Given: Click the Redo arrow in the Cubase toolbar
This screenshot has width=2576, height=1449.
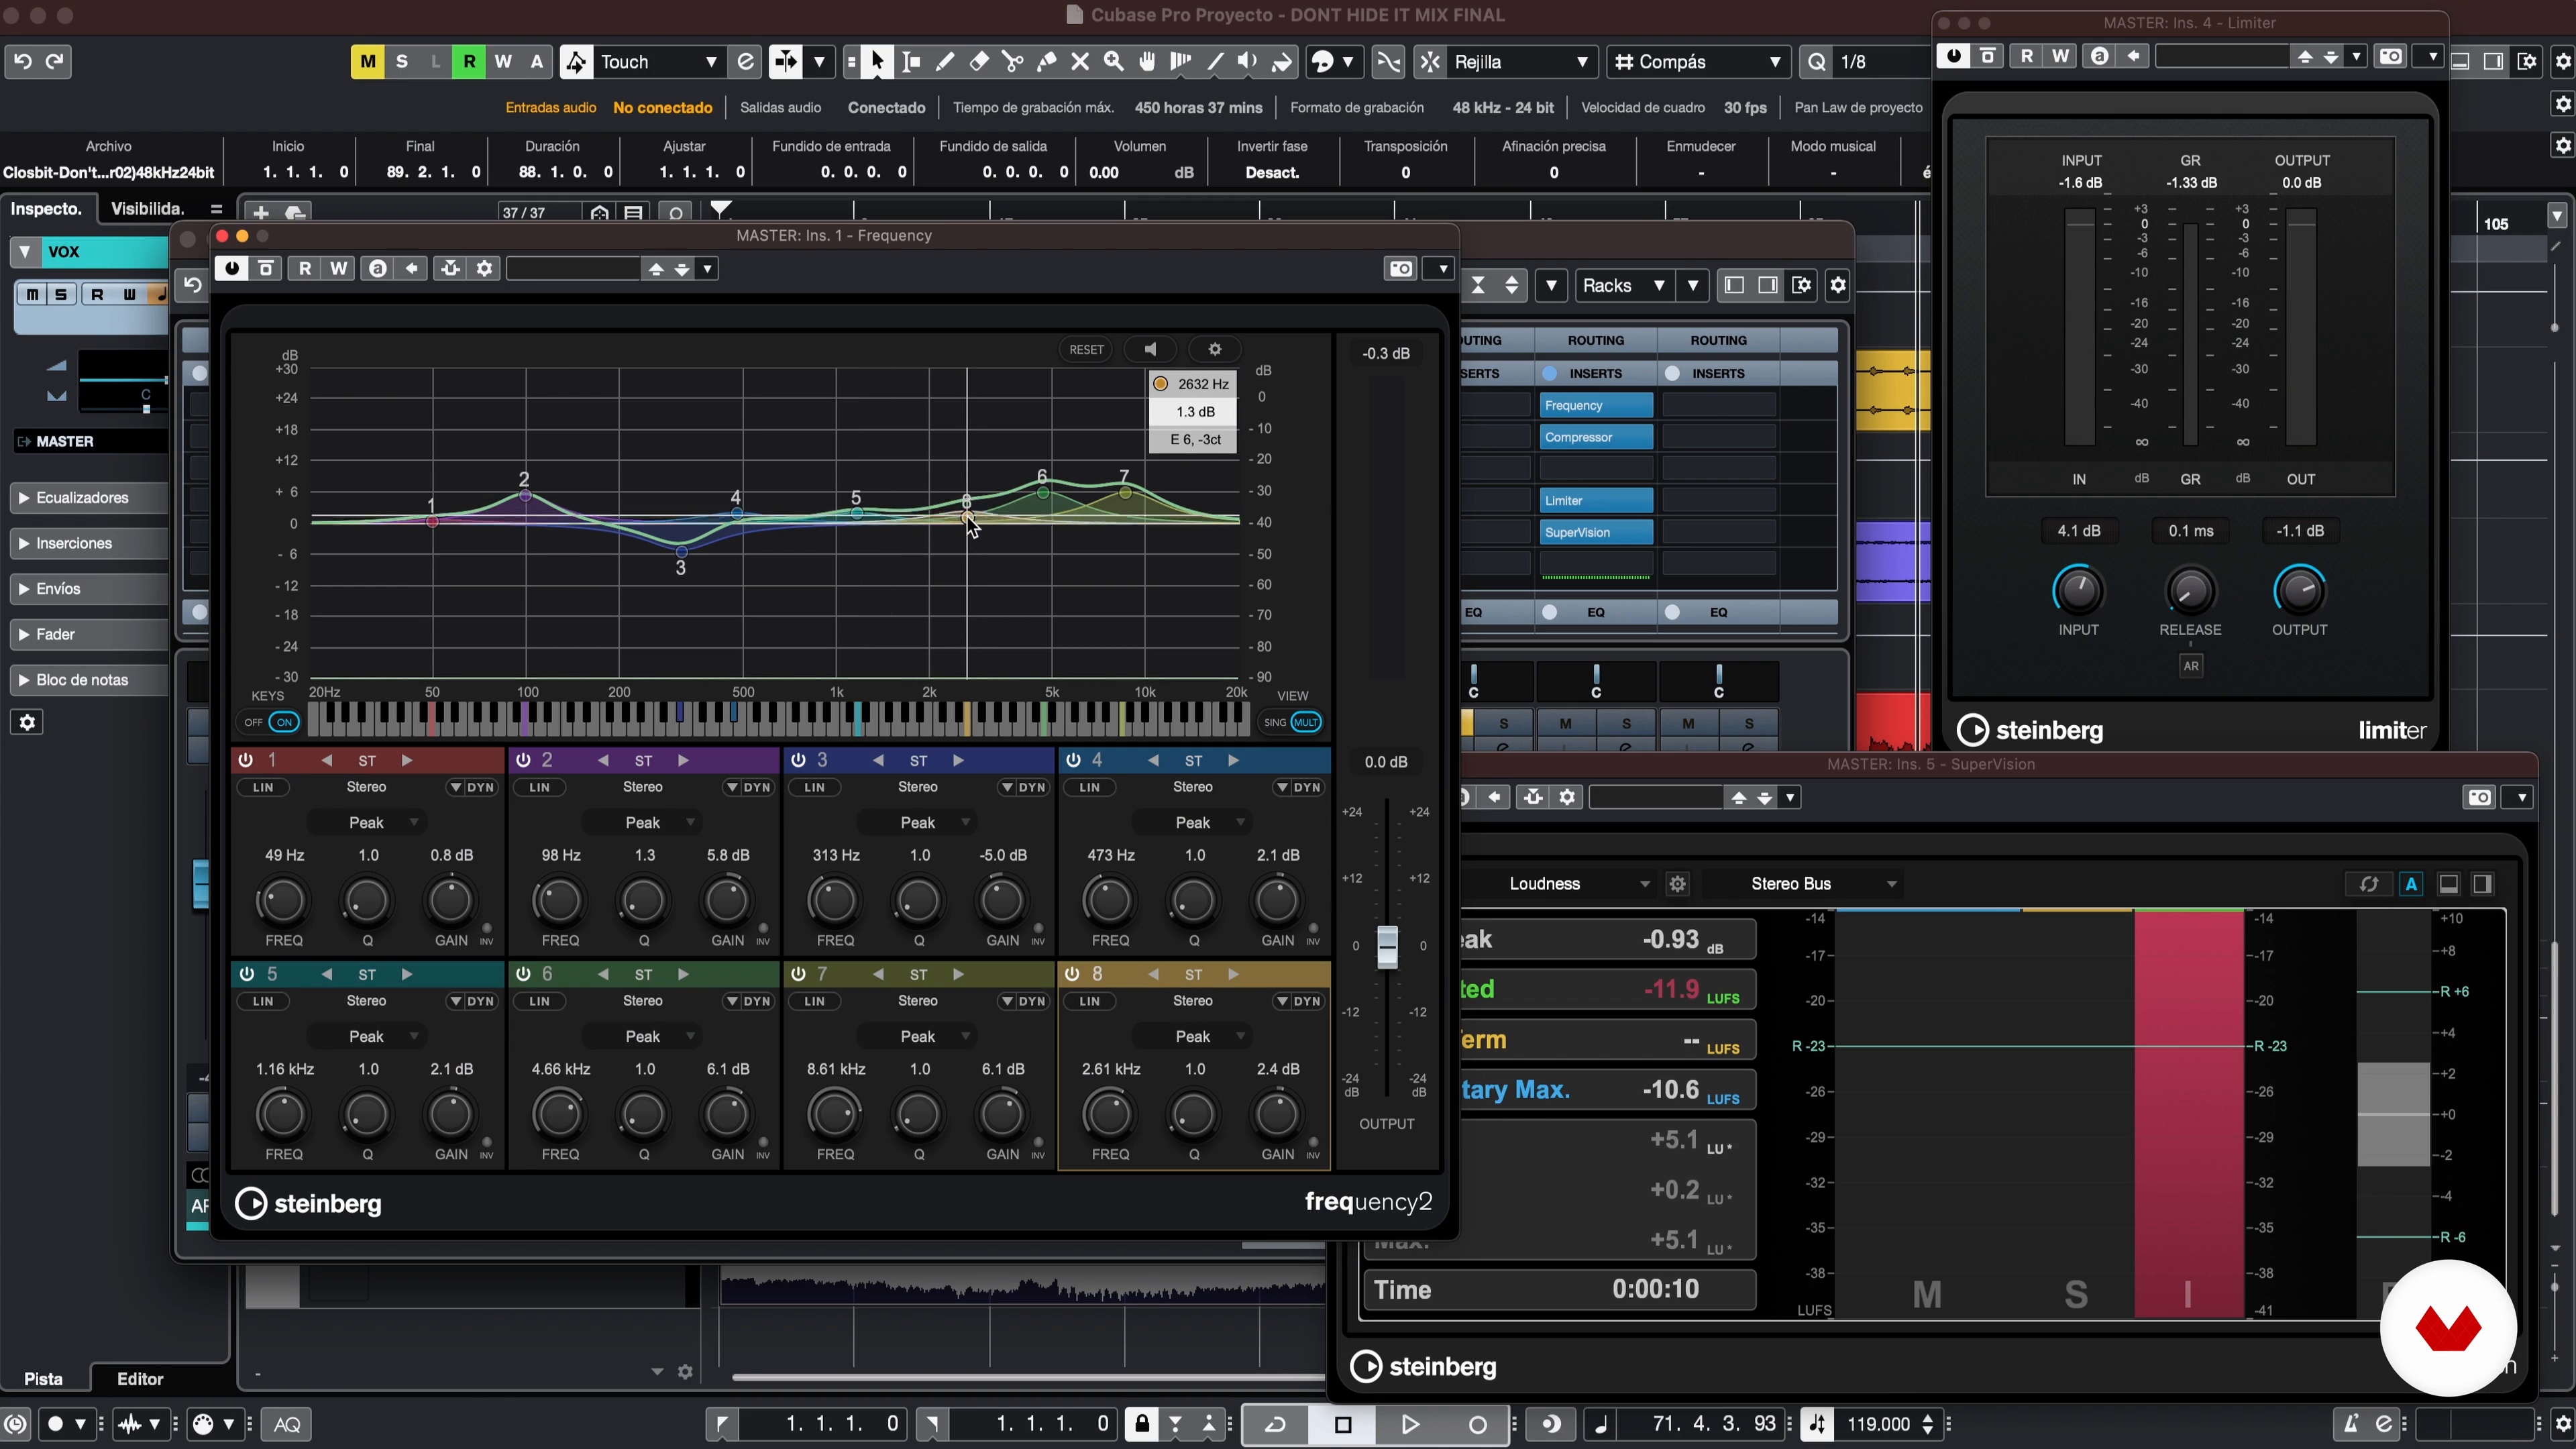Looking at the screenshot, I should coord(56,61).
